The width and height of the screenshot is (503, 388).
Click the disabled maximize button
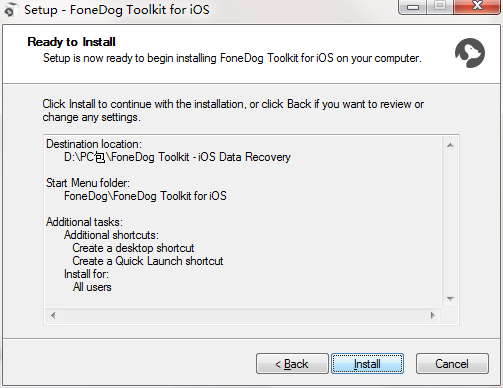(x=440, y=7)
